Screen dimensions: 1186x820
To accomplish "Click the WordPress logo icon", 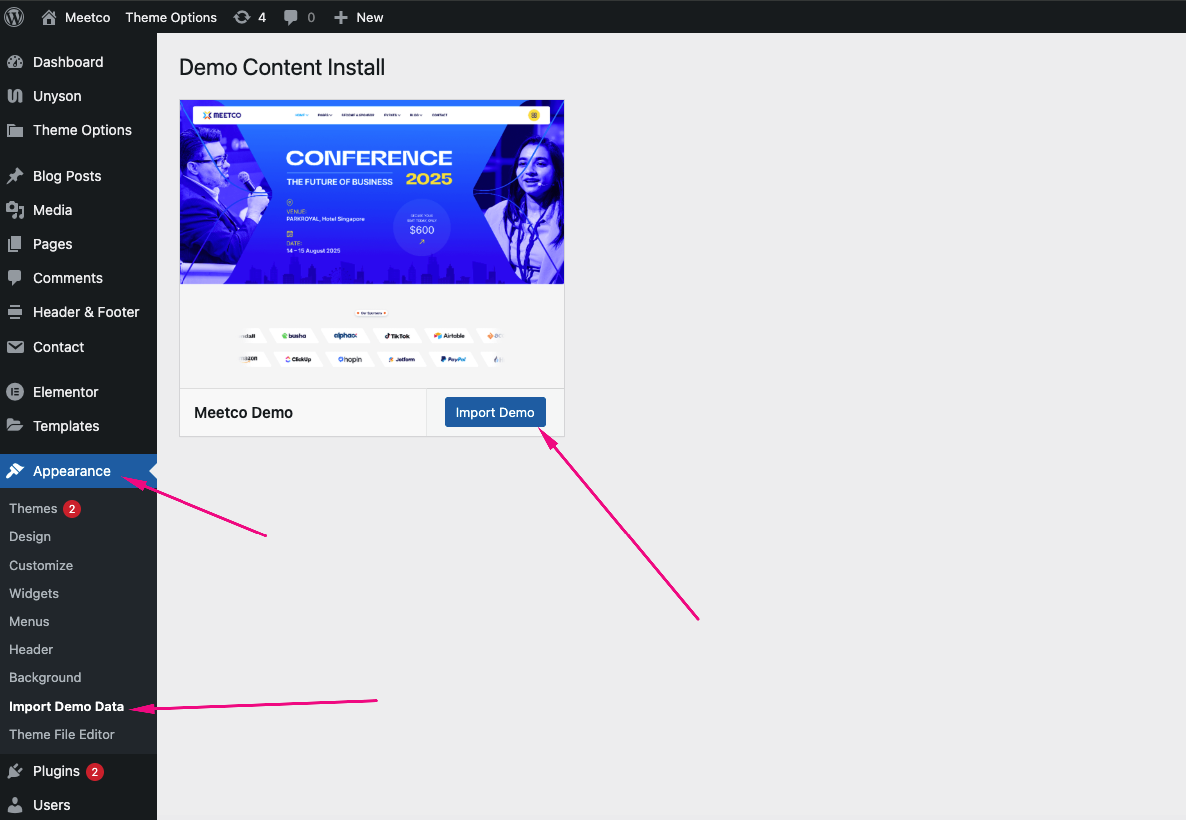I will click(x=15, y=17).
